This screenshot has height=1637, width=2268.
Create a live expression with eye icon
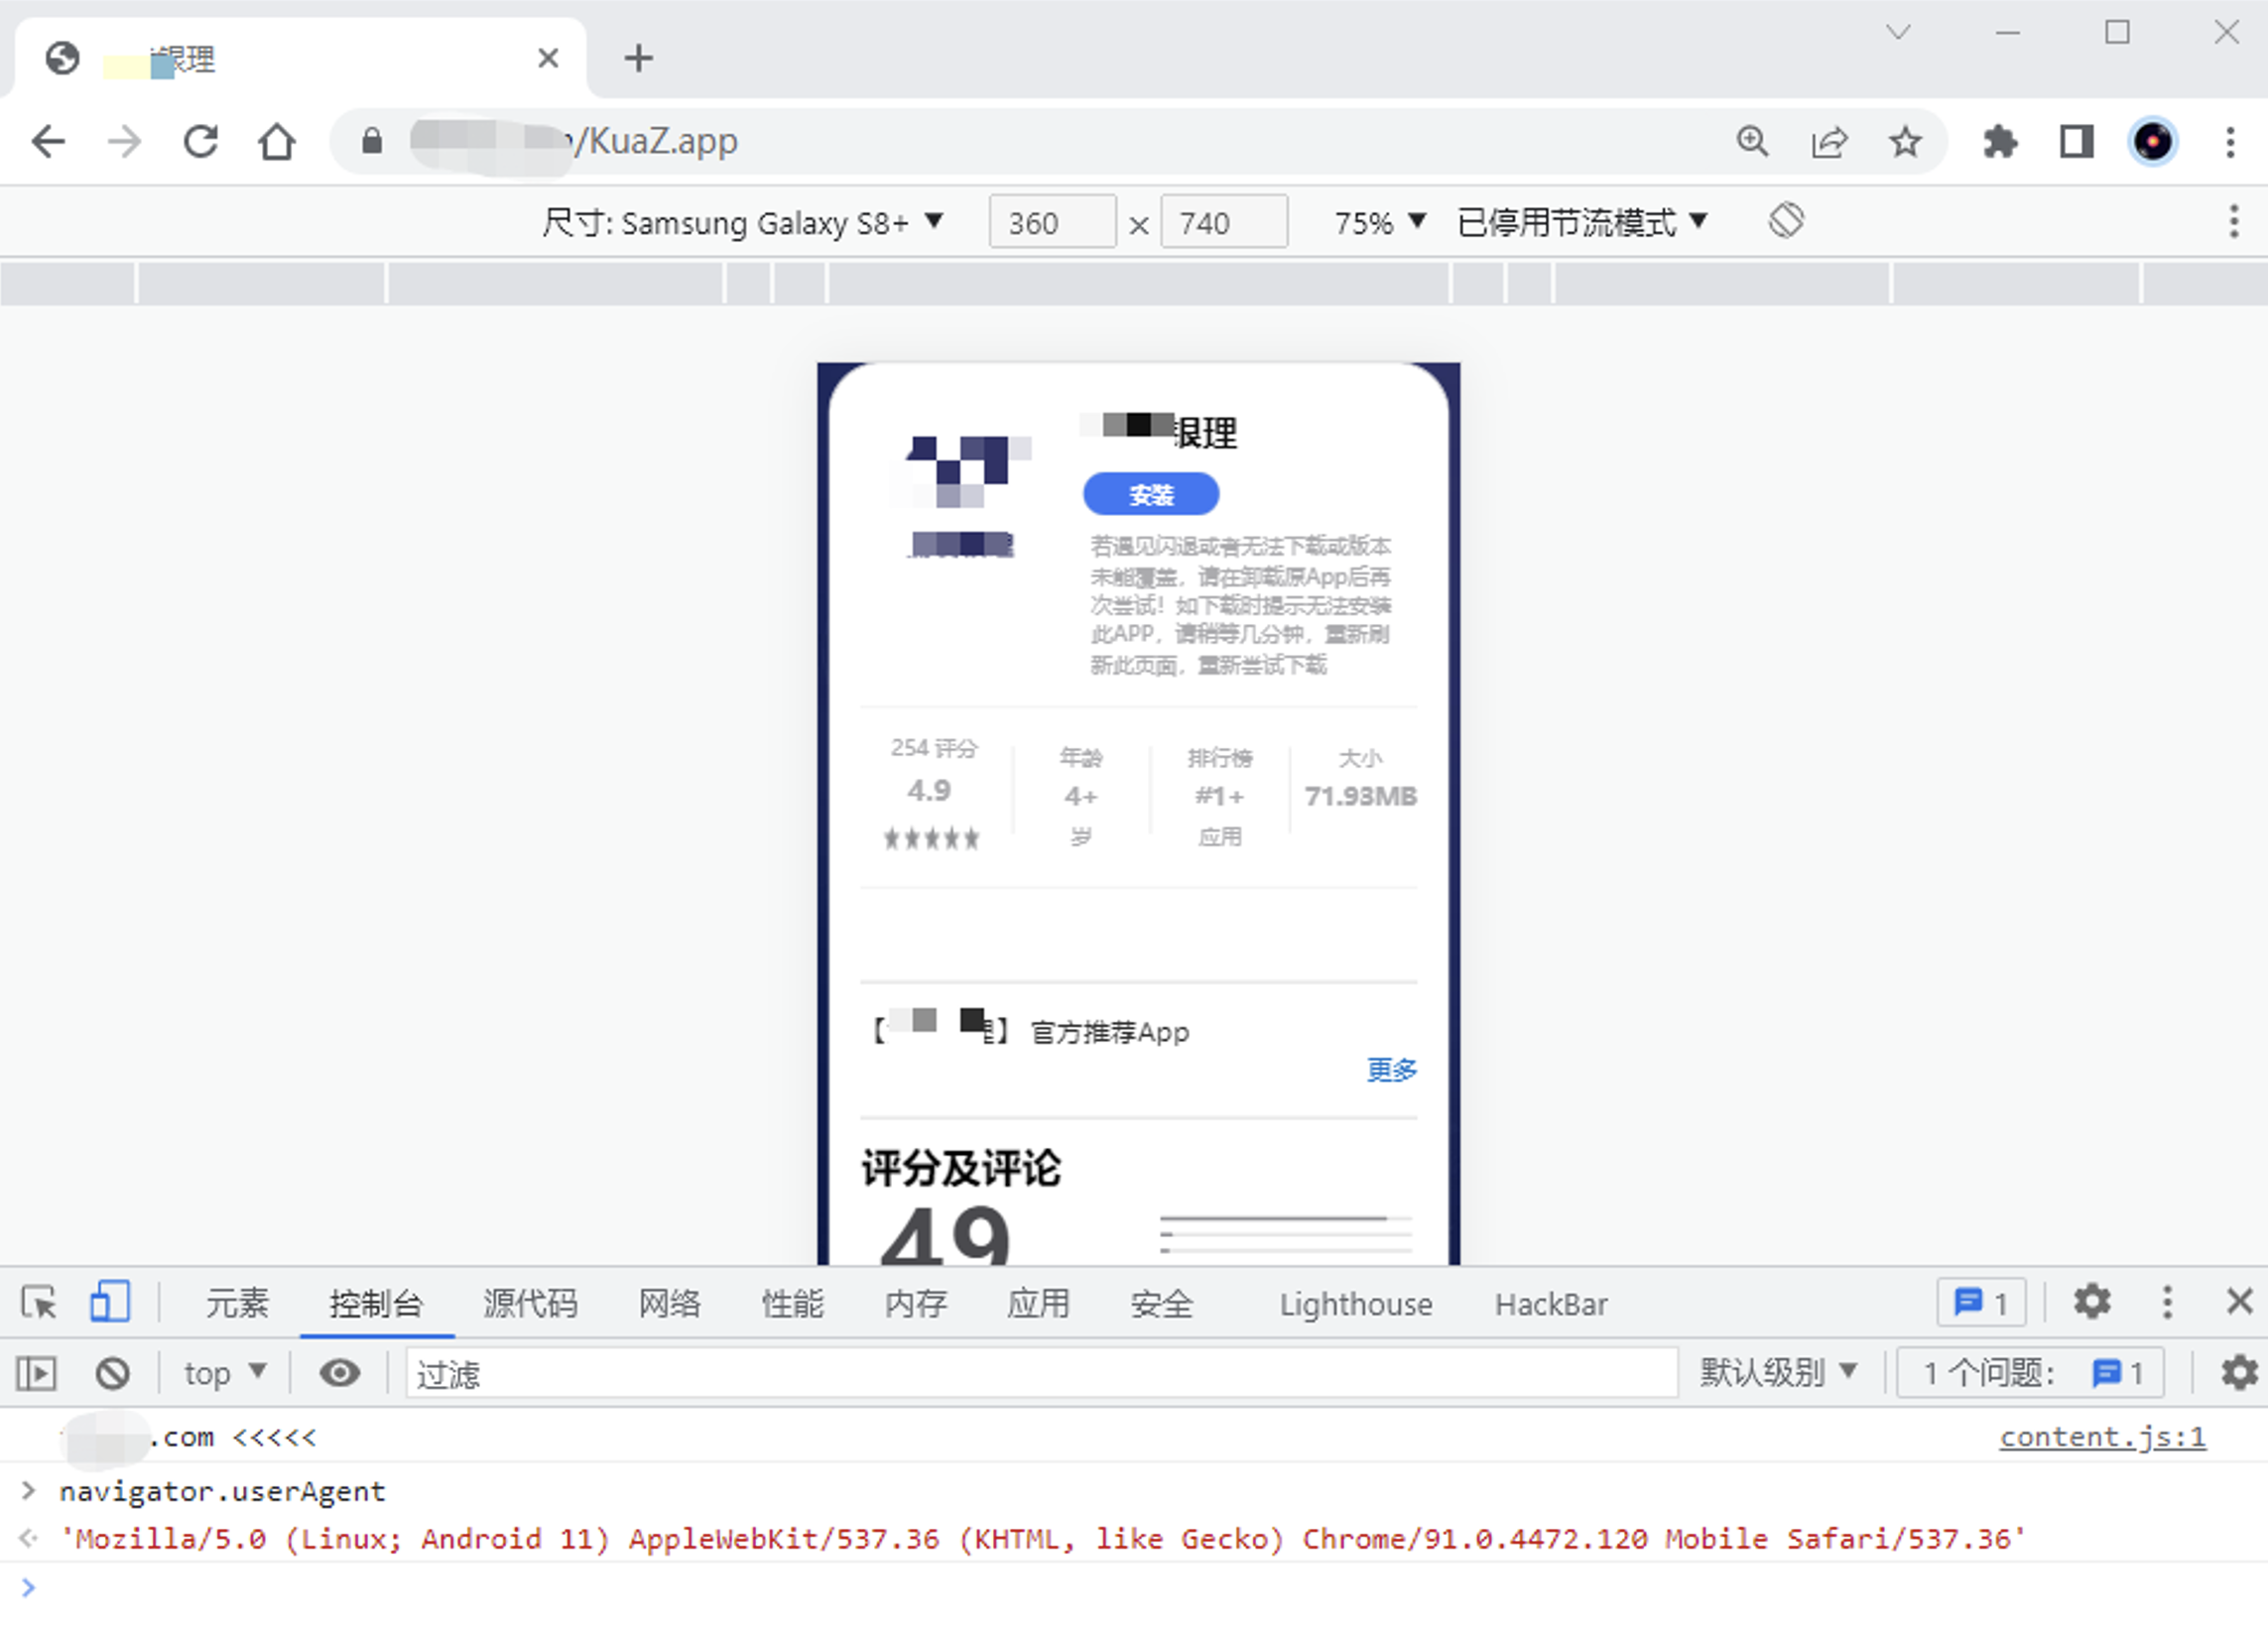click(340, 1373)
